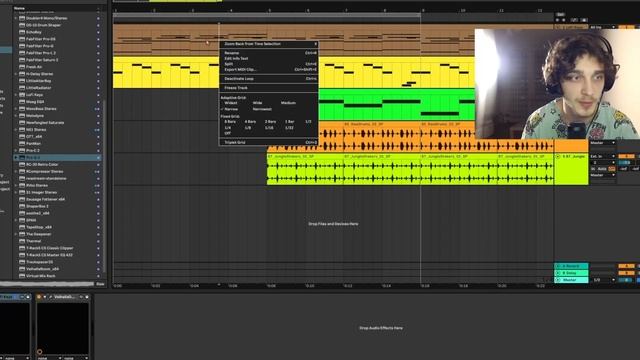This screenshot has width=640, height=360.
Task: Click the Newfangled Saturate plugin icon
Action: [22, 122]
